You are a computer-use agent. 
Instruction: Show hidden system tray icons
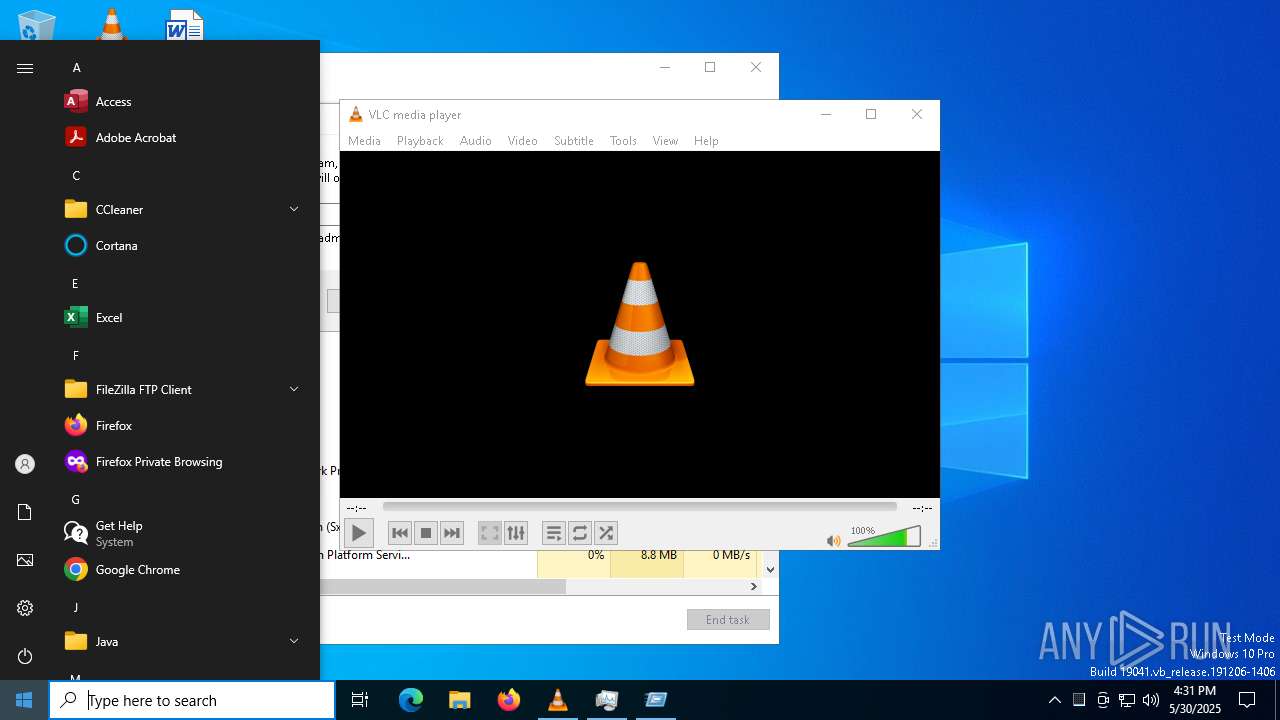(1054, 700)
